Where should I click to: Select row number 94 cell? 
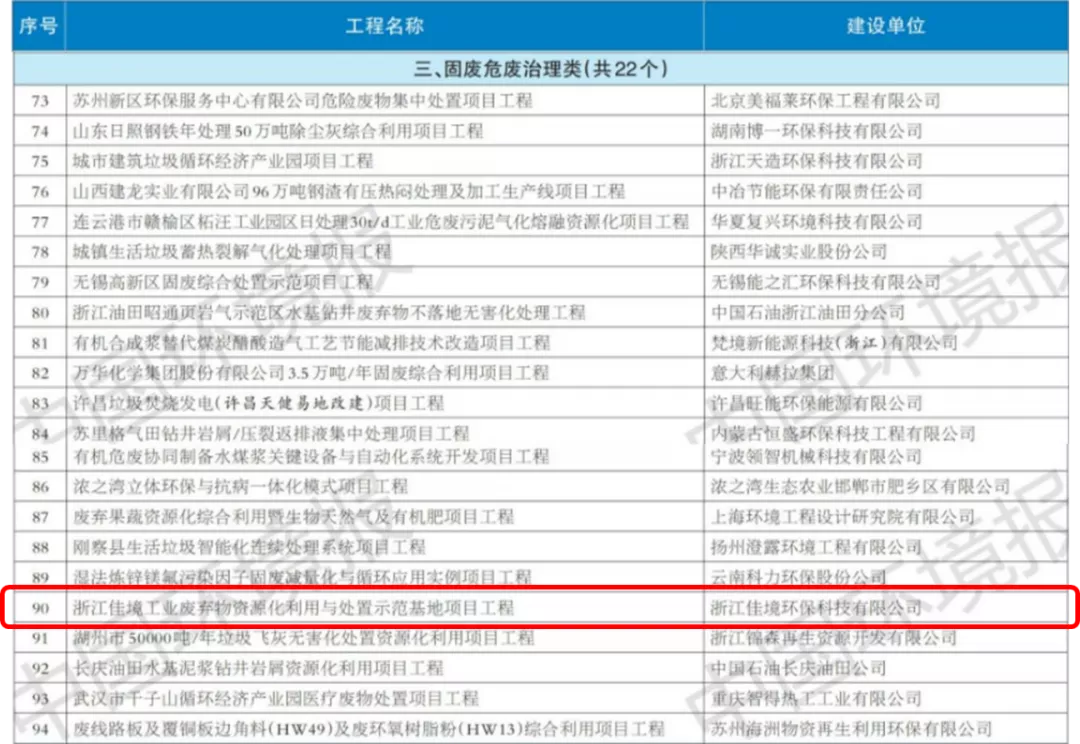[40, 729]
